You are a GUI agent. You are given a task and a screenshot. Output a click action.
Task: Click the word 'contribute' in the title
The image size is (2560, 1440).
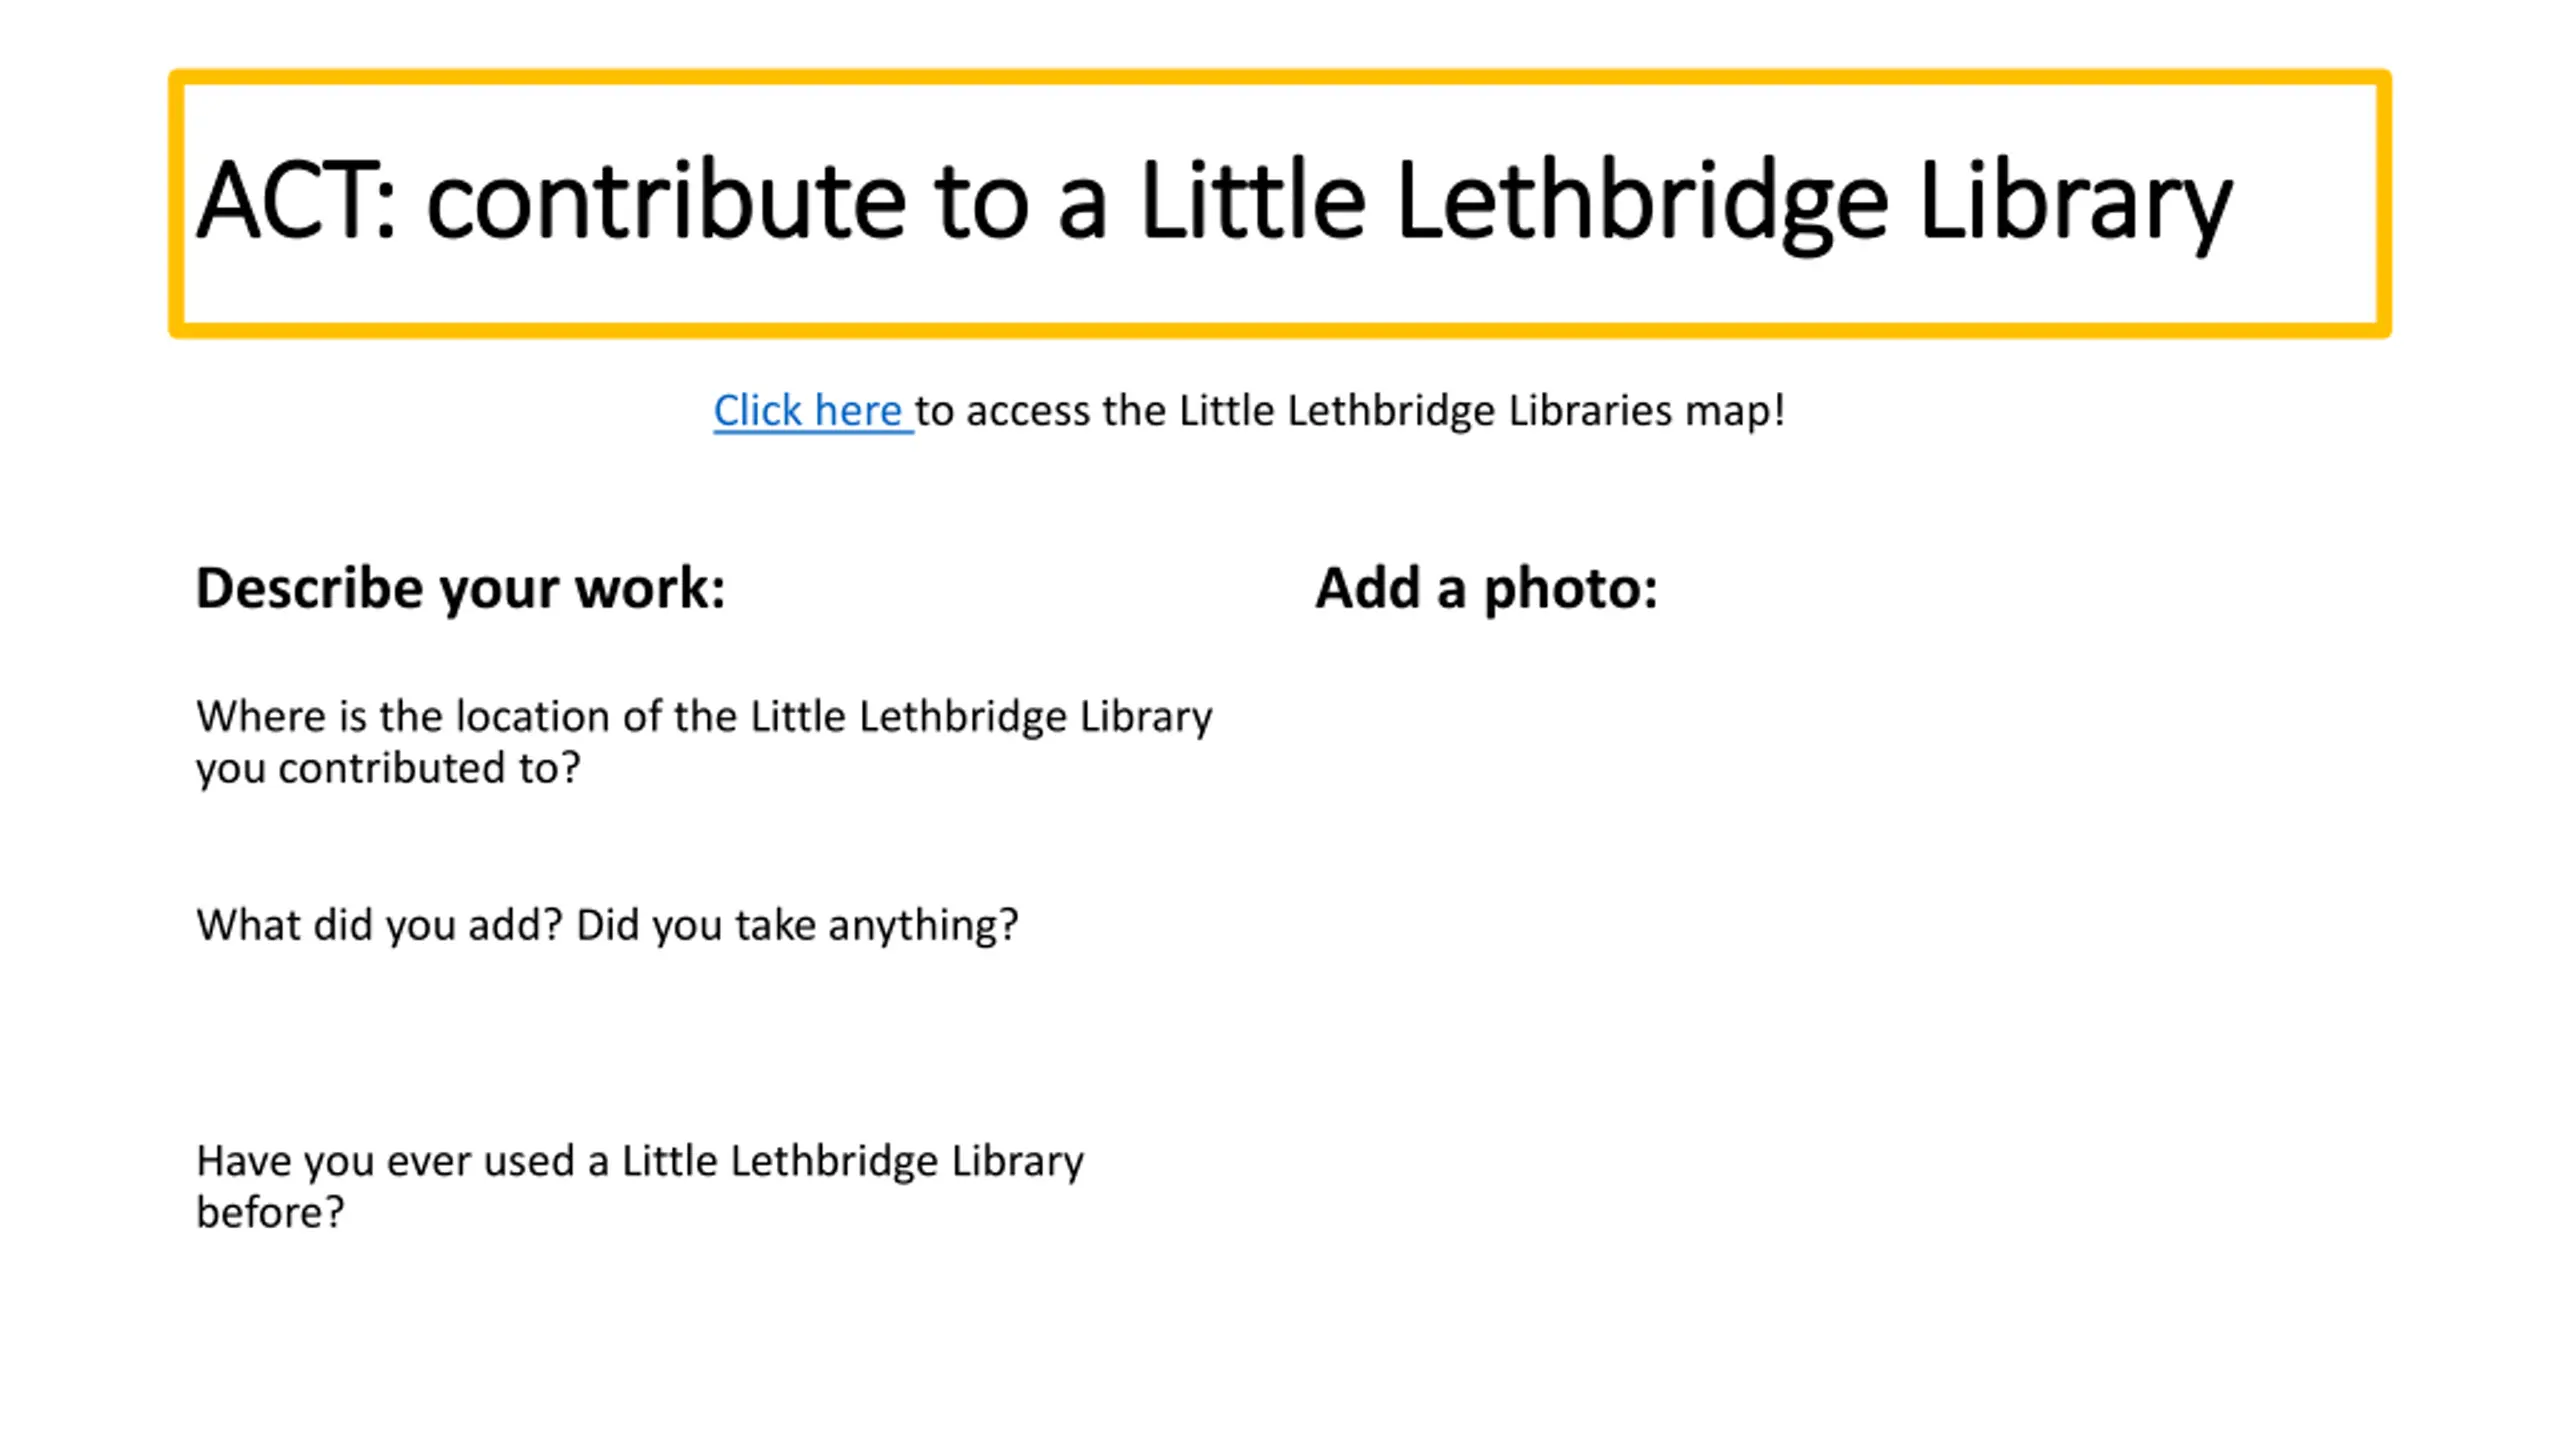666,201
